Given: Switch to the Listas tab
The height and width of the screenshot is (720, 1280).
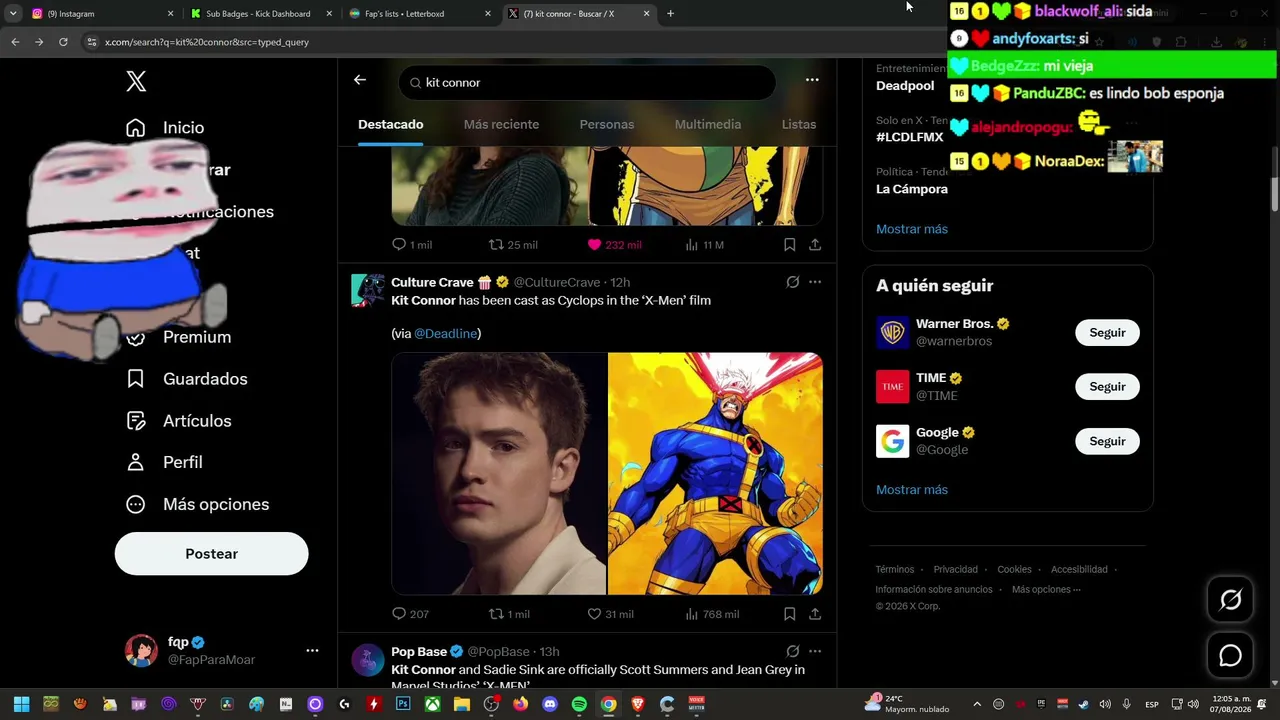Looking at the screenshot, I should (x=799, y=124).
